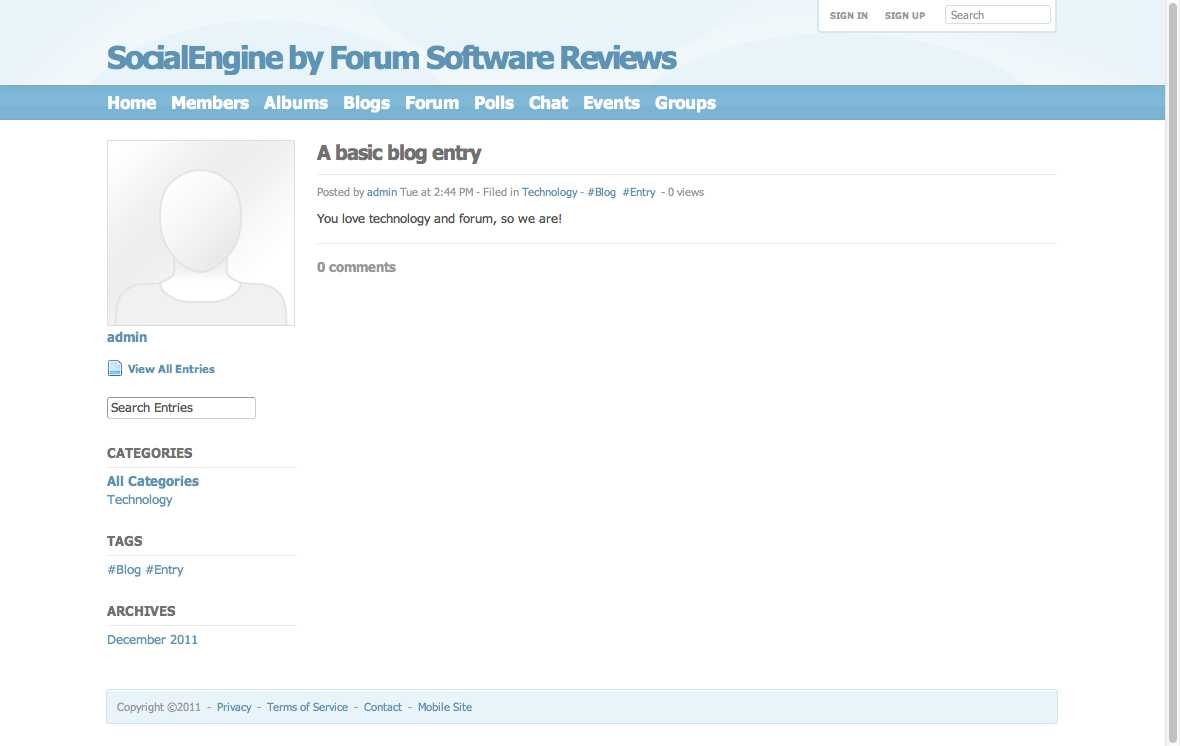
Task: Open admin link in the Posted by line
Action: point(382,192)
